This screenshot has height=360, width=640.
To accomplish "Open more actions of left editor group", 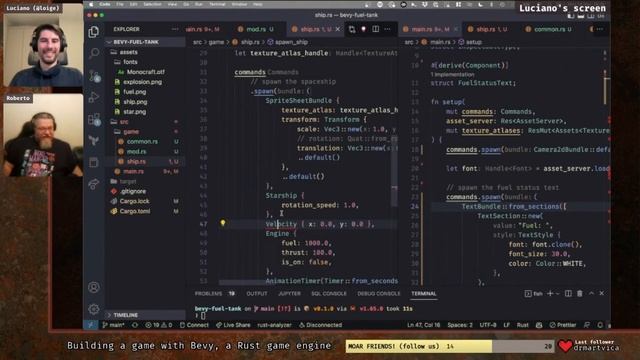I will coord(387,29).
